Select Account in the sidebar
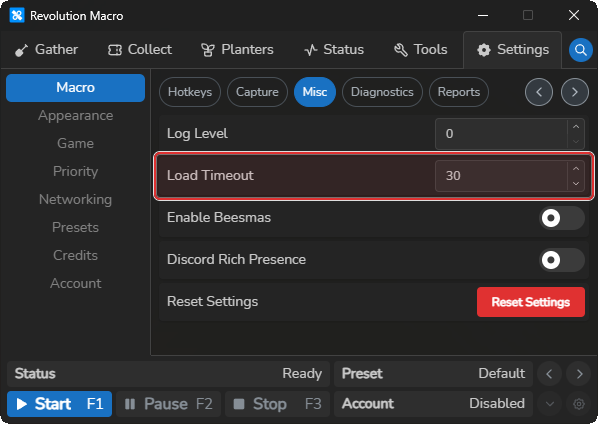The width and height of the screenshot is (598, 424). pyautogui.click(x=76, y=283)
